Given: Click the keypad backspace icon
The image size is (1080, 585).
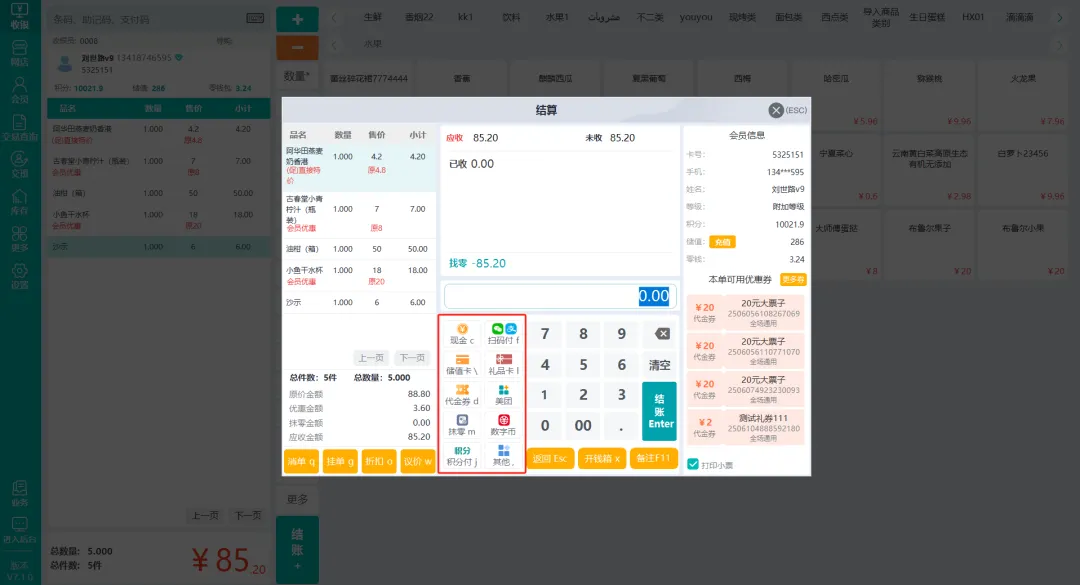Looking at the screenshot, I should [x=661, y=334].
